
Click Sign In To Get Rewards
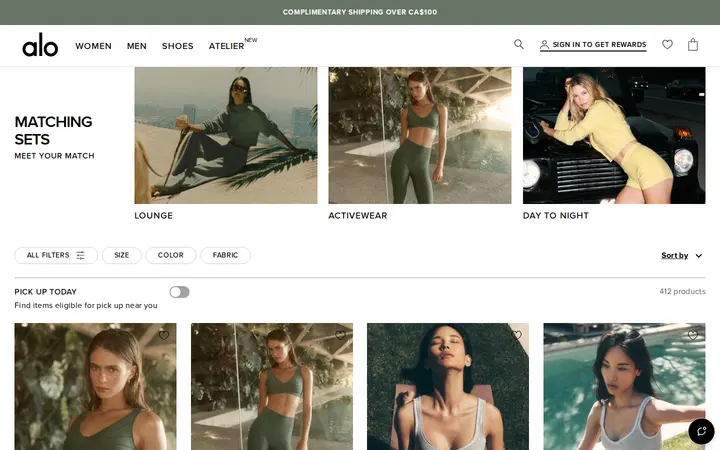click(593, 45)
